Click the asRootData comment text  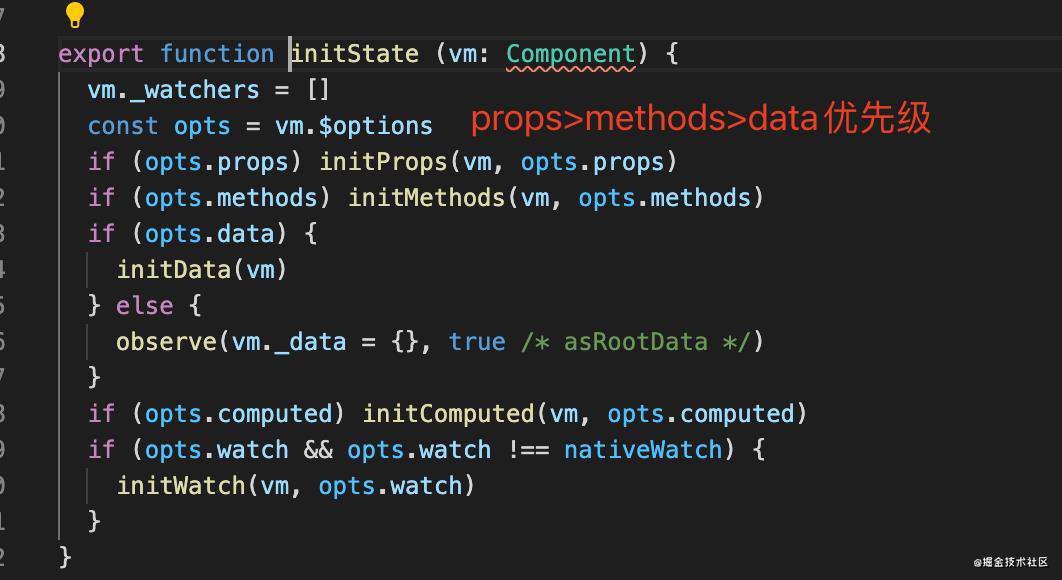(636, 341)
